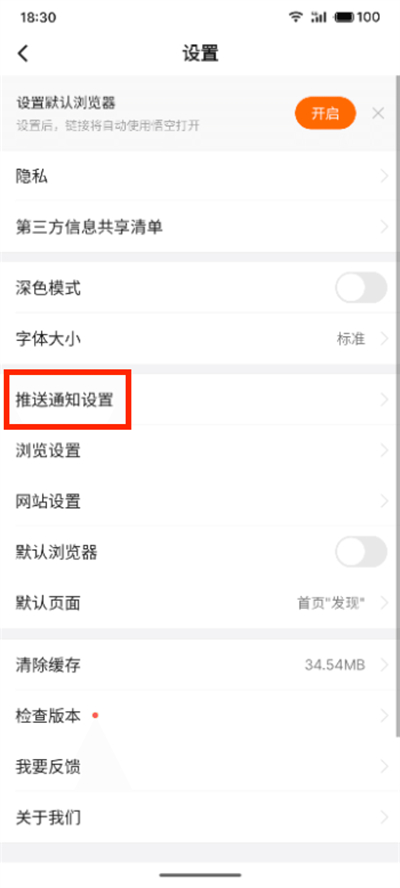Tap 检查版本 with the red dot
Screen dimensions: 400x888
pos(200,716)
